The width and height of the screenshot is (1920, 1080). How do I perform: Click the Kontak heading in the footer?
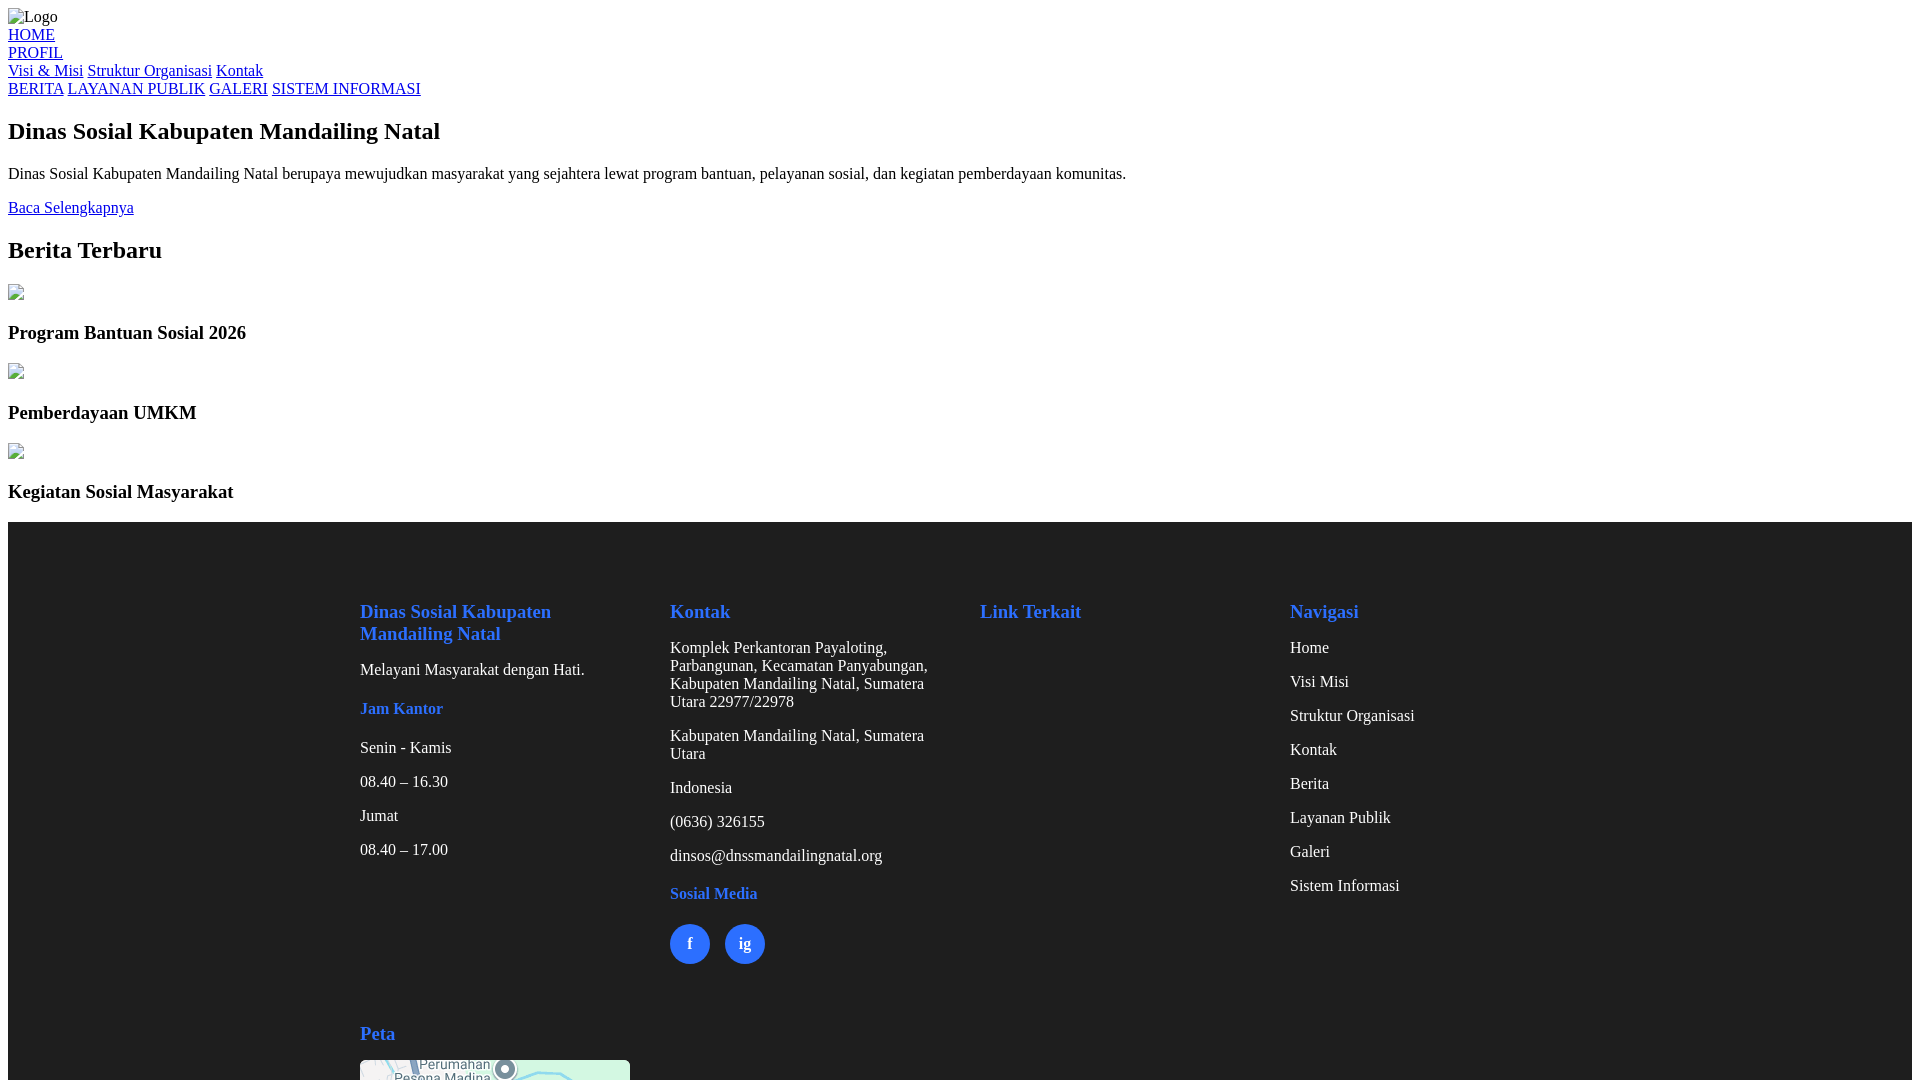tap(700, 612)
